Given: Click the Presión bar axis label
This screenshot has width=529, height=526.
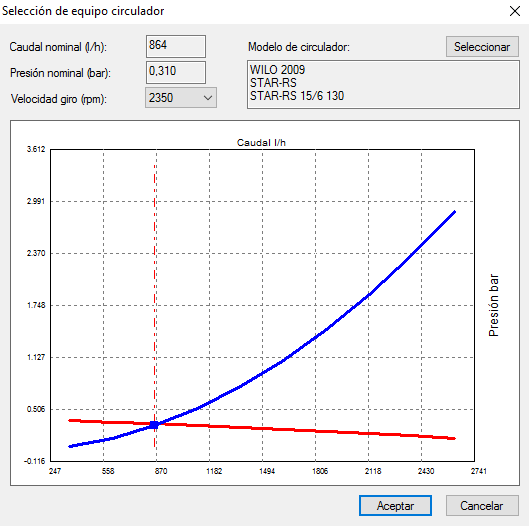Looking at the screenshot, I should 494,305.
